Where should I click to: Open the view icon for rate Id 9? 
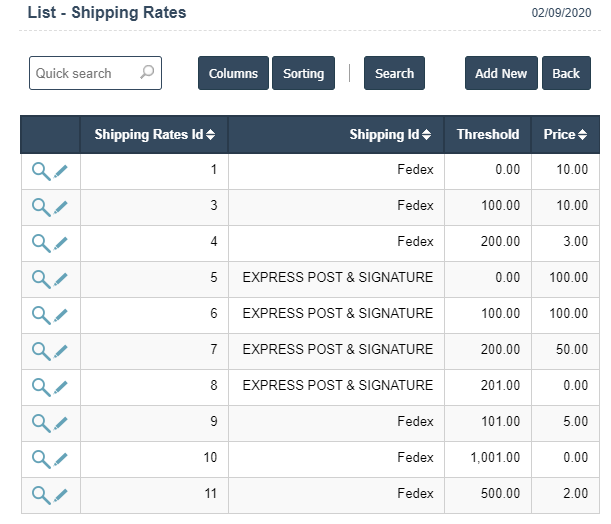[x=40, y=423]
